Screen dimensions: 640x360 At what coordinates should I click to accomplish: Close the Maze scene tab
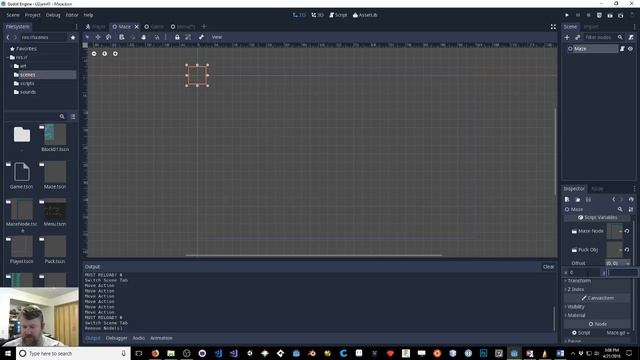(x=137, y=27)
